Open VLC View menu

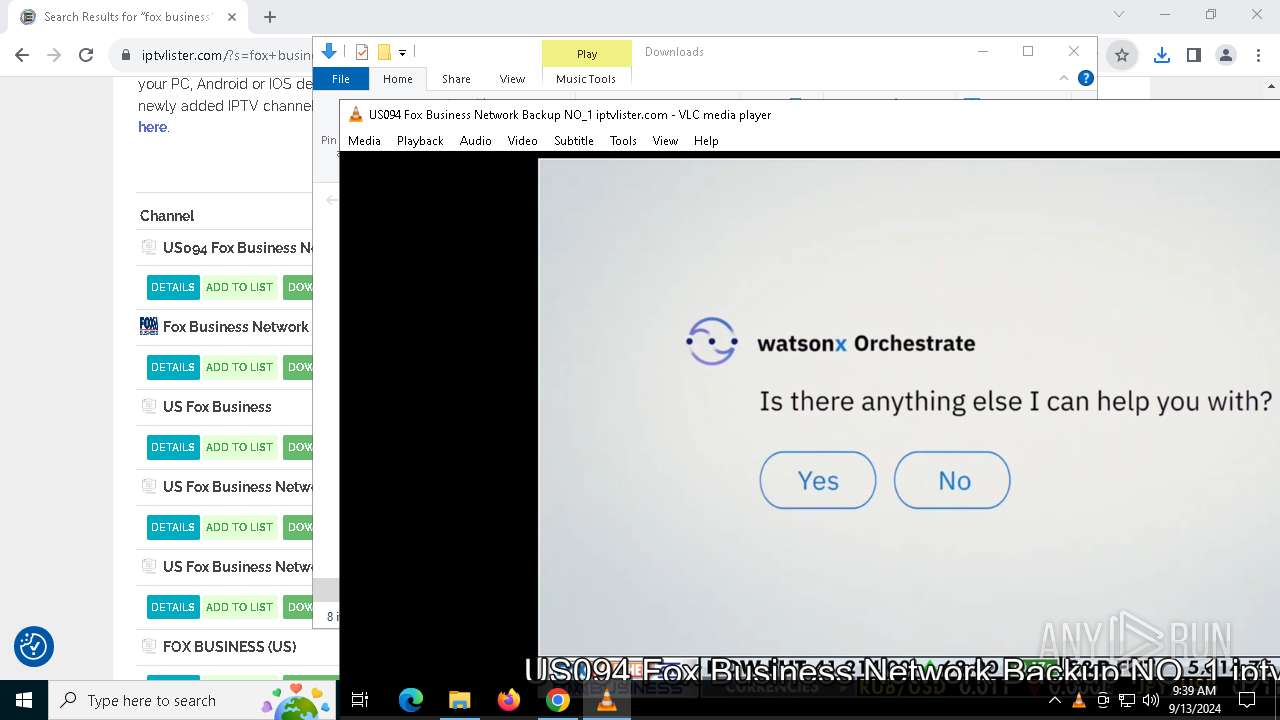[665, 141]
